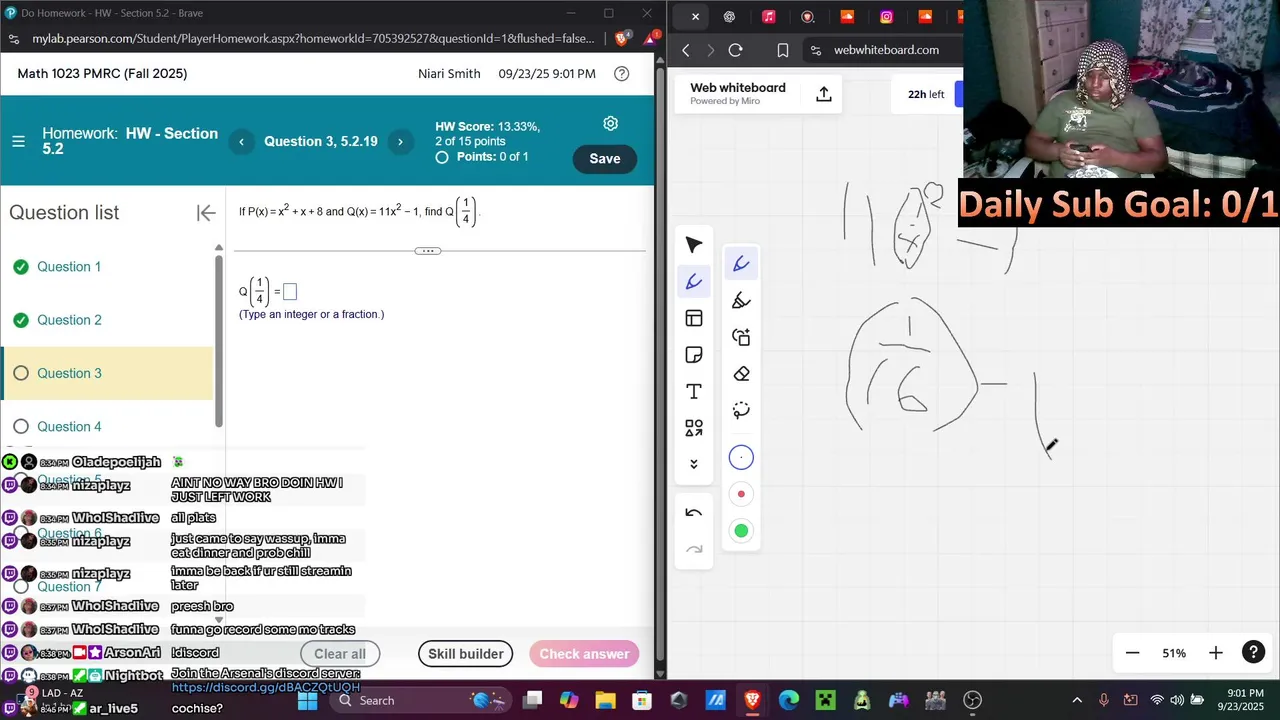Image resolution: width=1280 pixels, height=720 pixels.
Task: Open whiteboard help question mark
Action: coord(1253,653)
